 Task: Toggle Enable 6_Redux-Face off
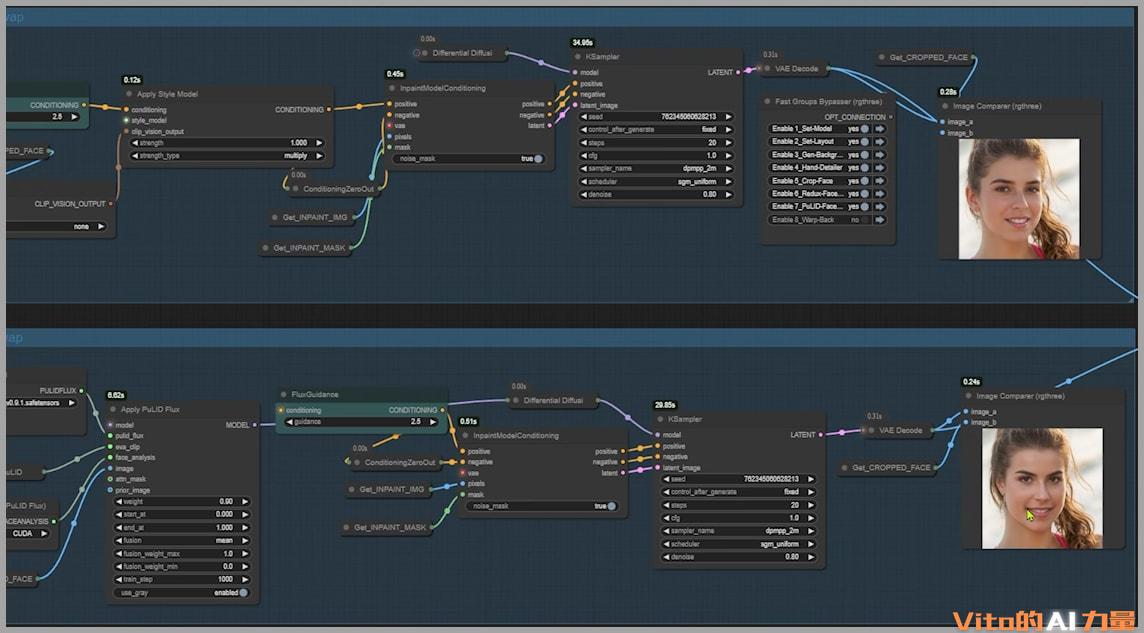(x=865, y=194)
